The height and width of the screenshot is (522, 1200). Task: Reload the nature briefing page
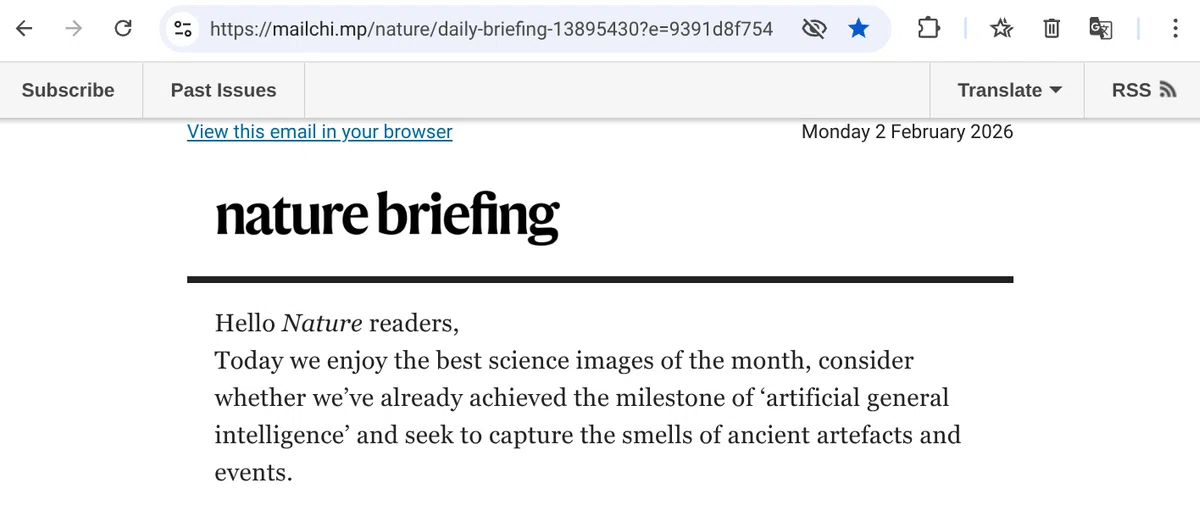pos(123,29)
